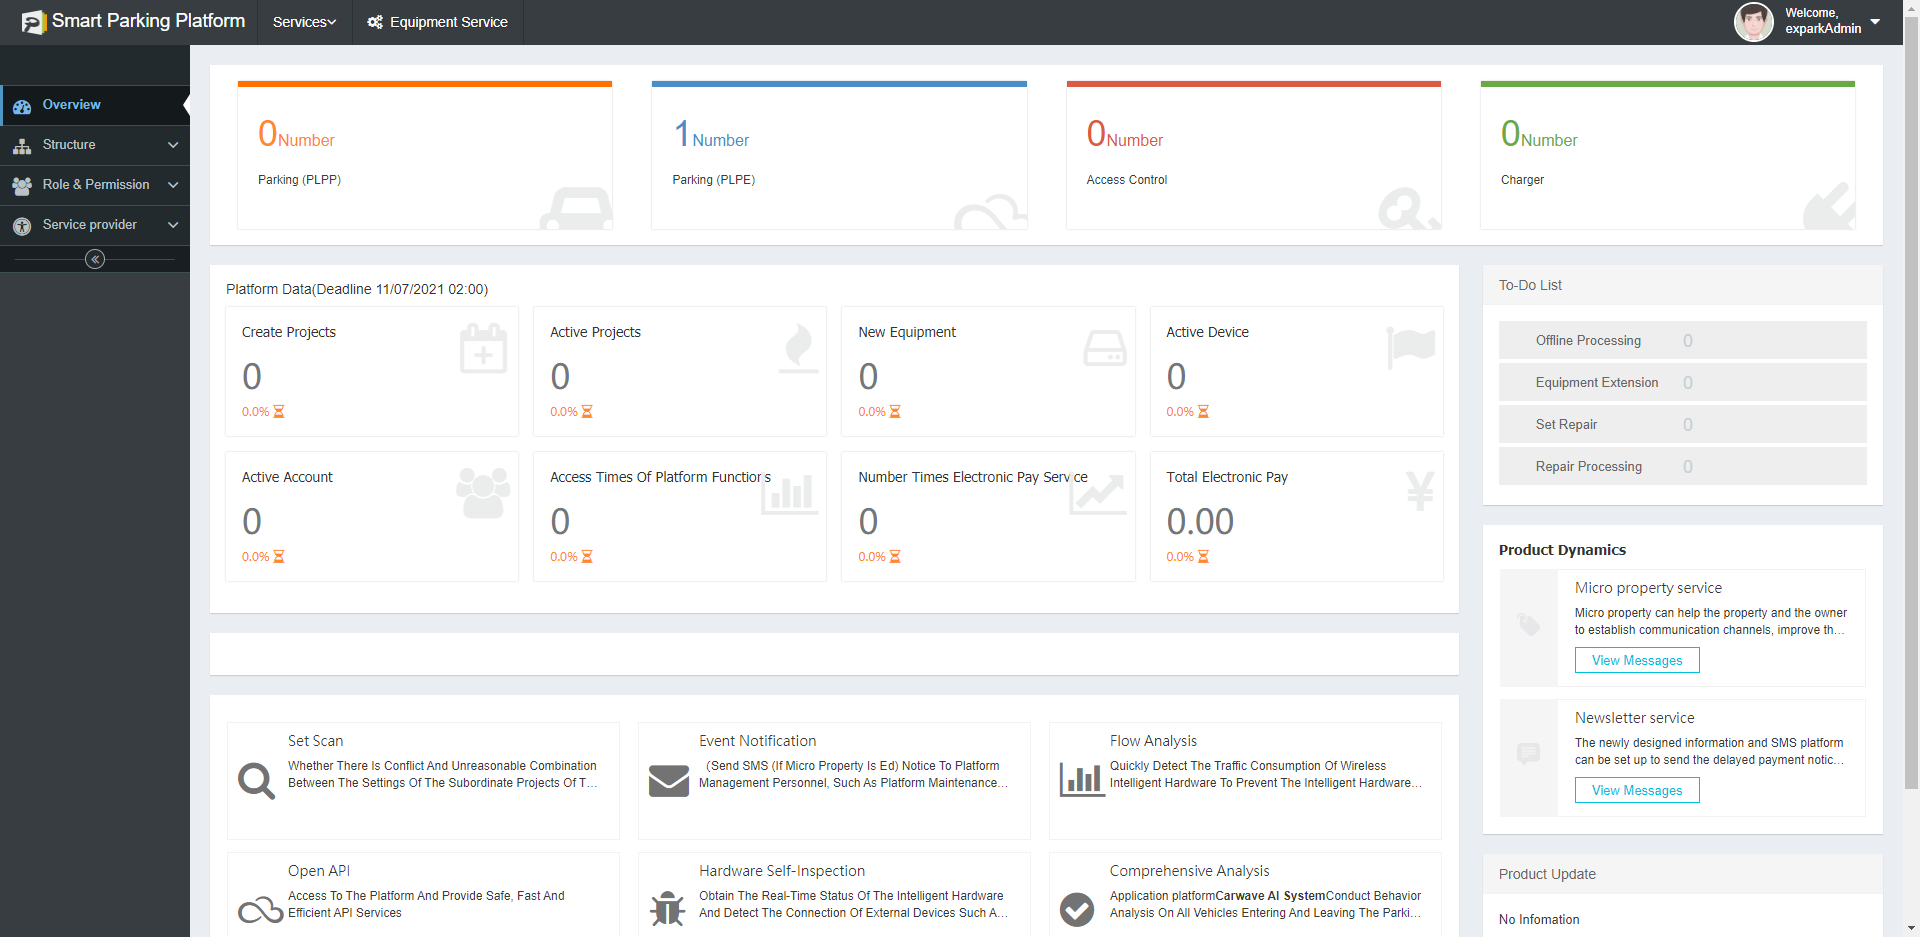Collapse sidebar with the double-arrow icon
Screen dimensions: 1920x937
[x=95, y=260]
